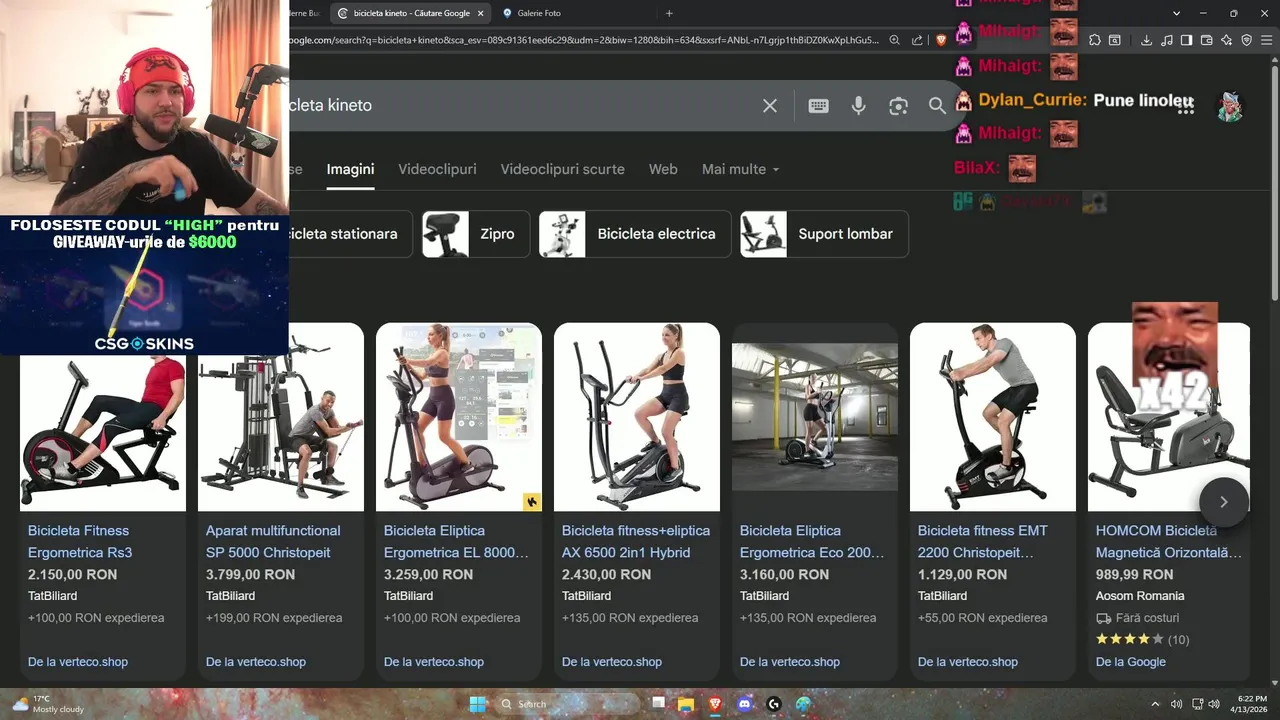Start voice search with the microphone icon

(858, 105)
